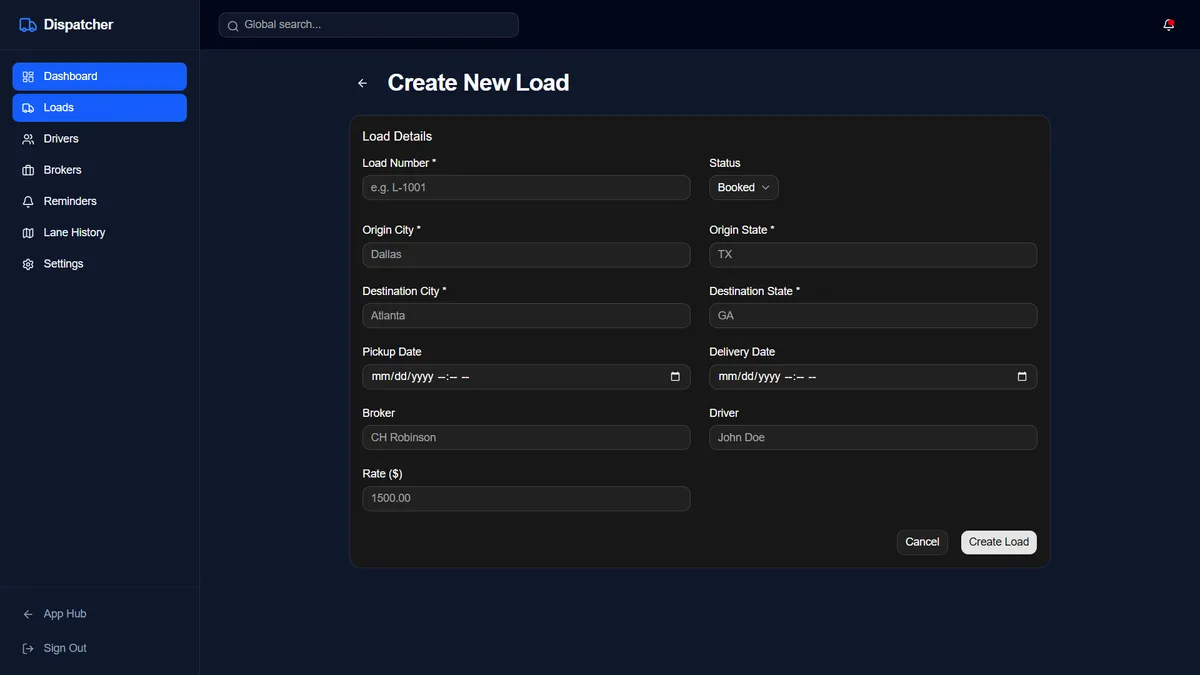Open the Delivery Date calendar picker icon
1200x675 pixels.
1022,377
